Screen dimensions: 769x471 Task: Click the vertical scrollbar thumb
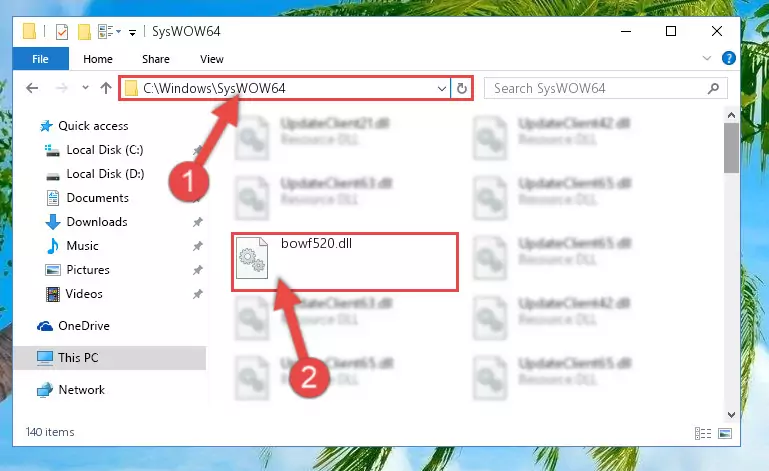tap(731, 148)
